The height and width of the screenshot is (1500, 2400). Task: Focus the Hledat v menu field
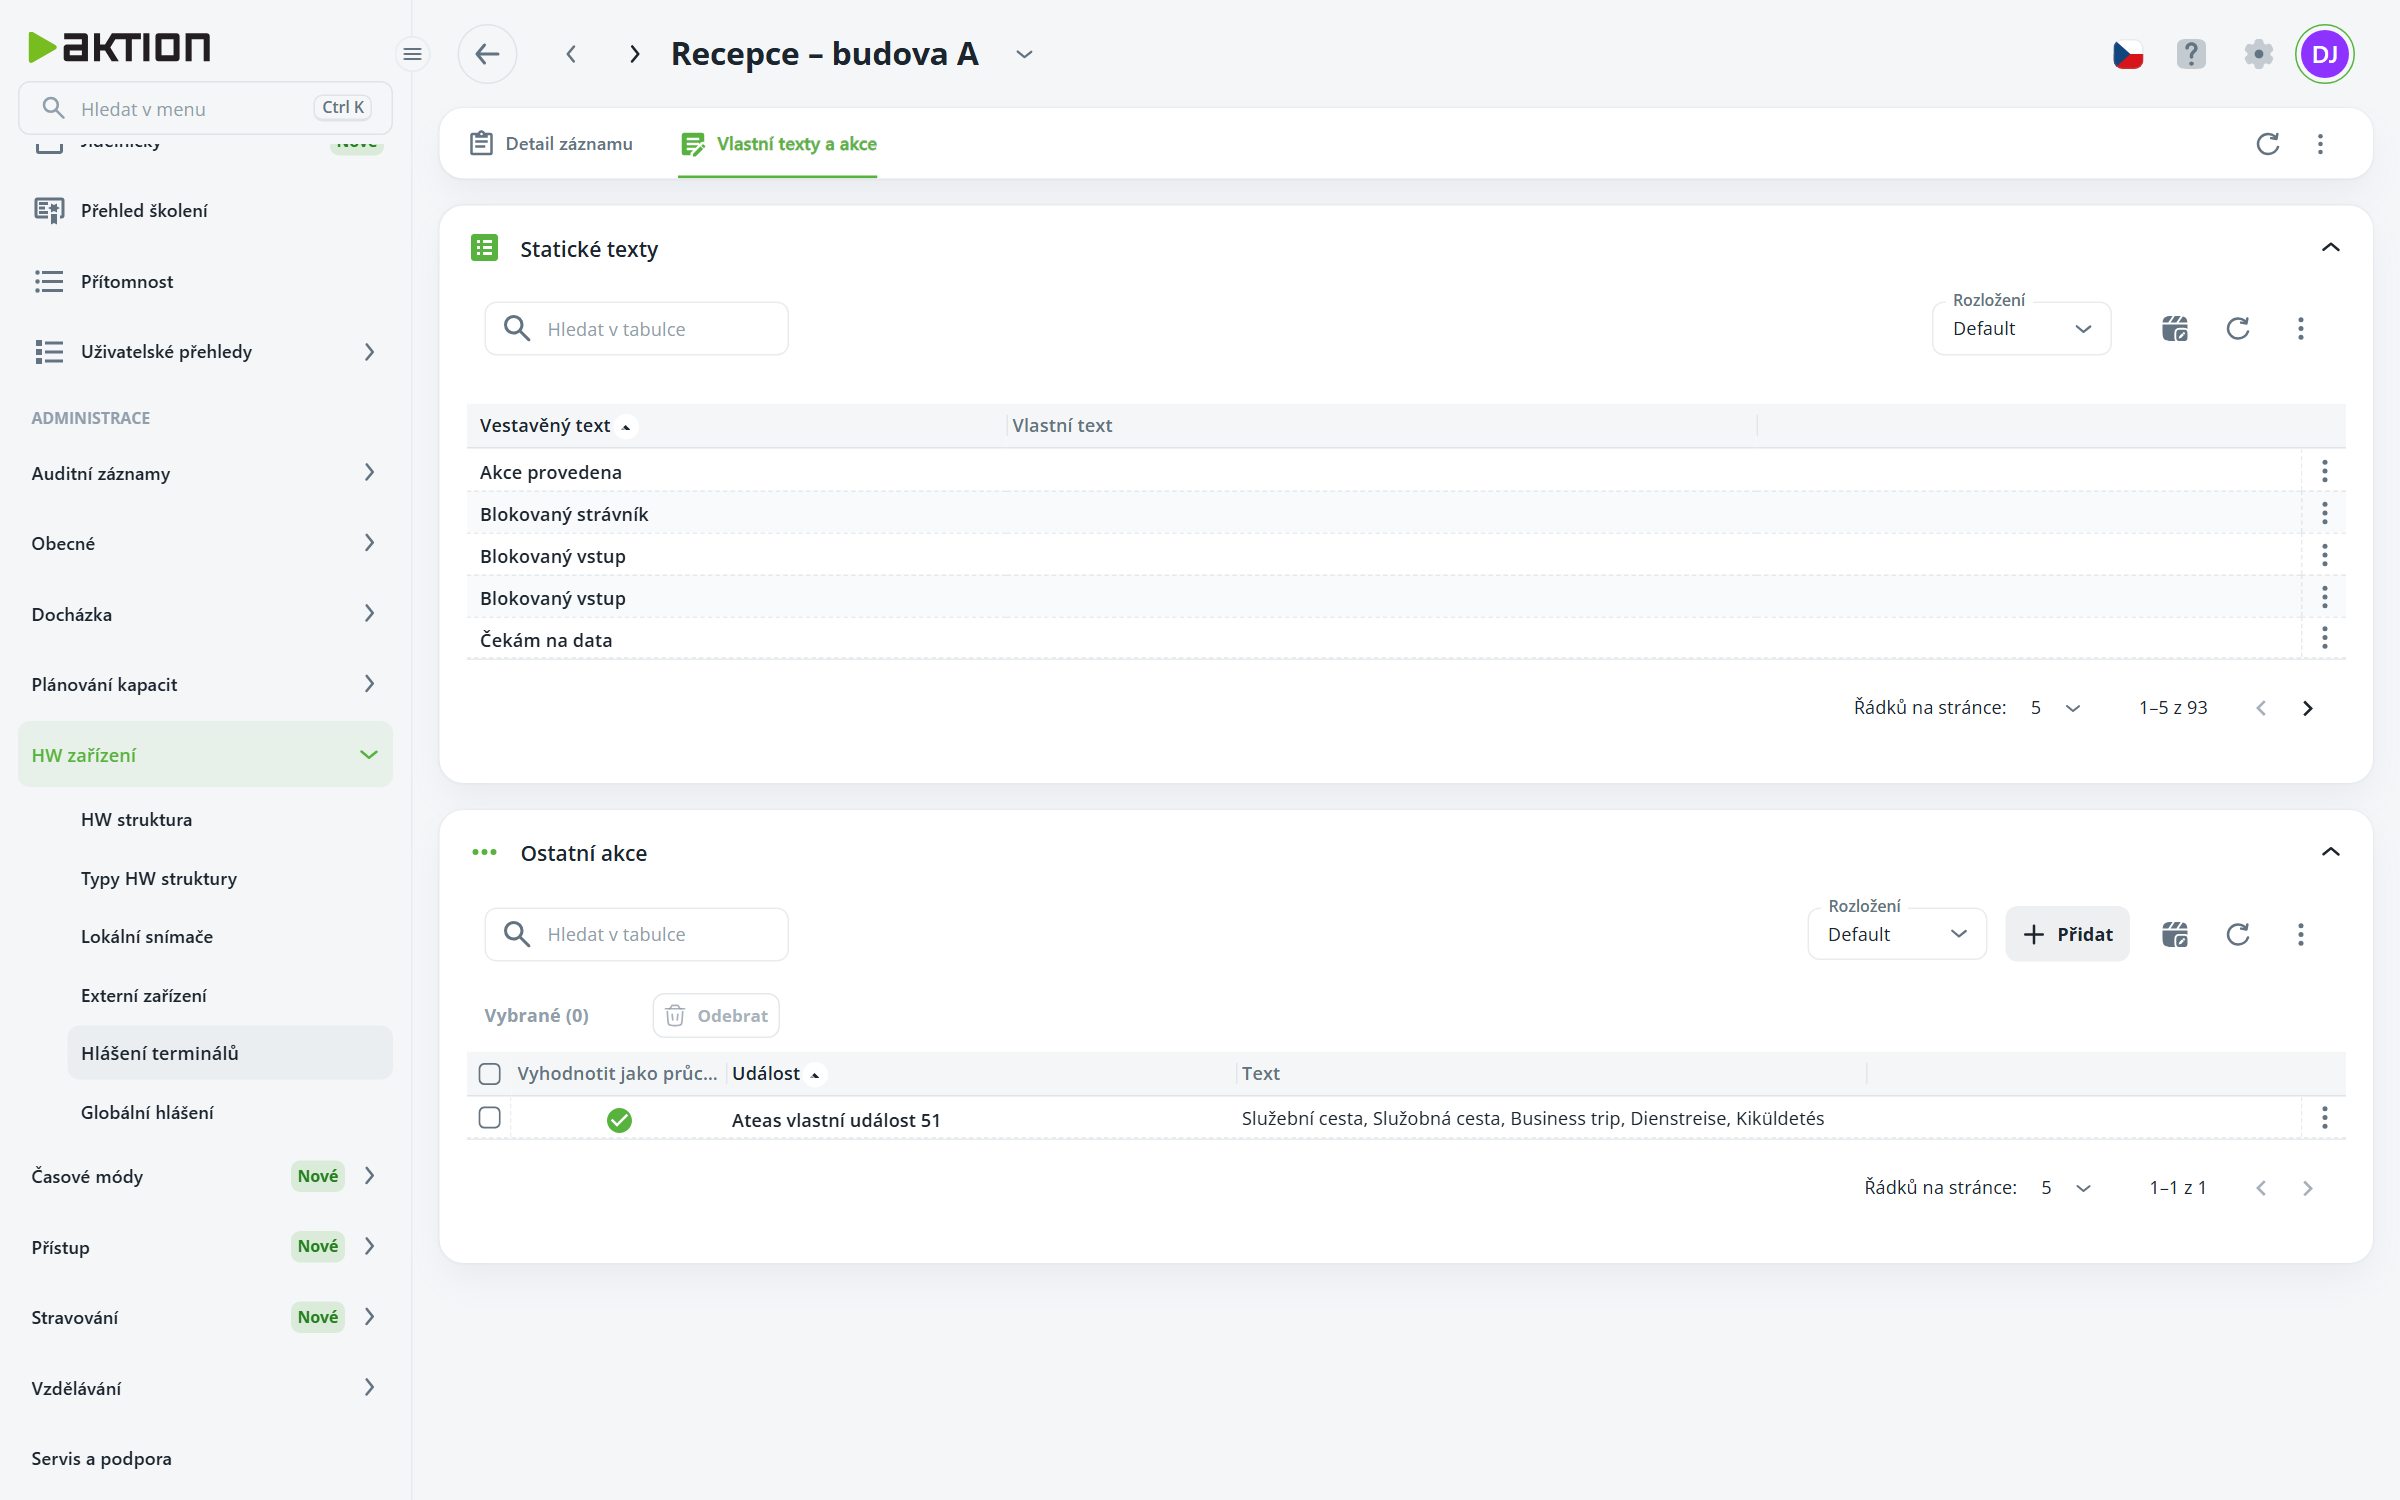205,108
